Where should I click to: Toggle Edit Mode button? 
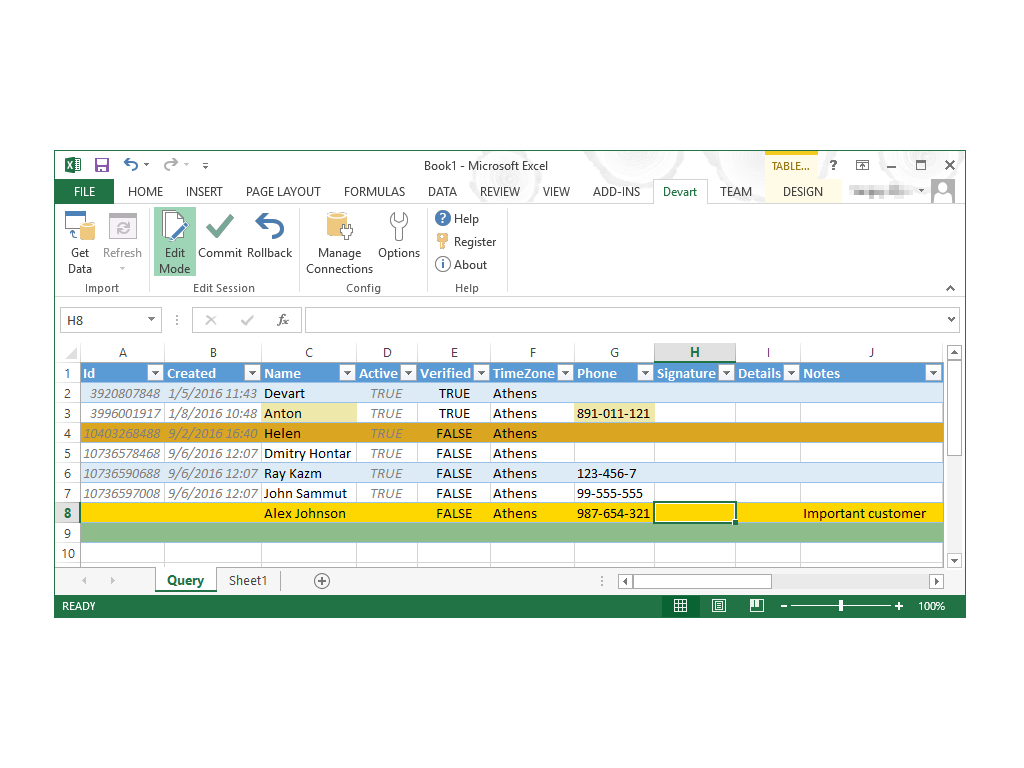click(174, 242)
